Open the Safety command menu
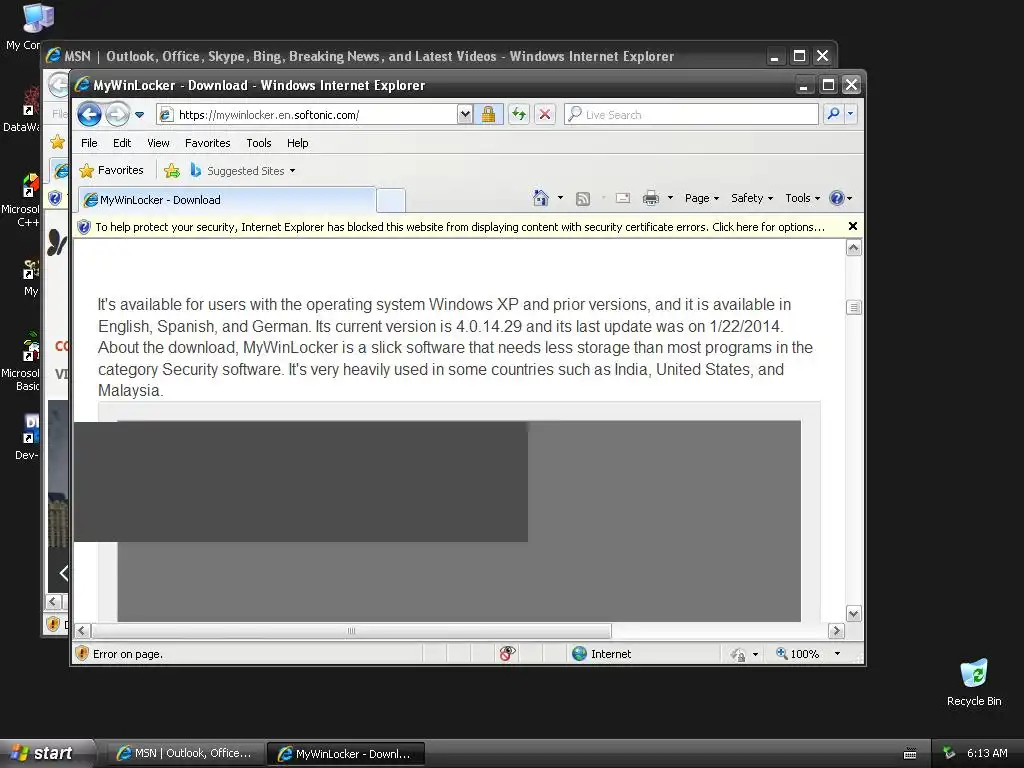Viewport: 1024px width, 768px height. tap(752, 198)
